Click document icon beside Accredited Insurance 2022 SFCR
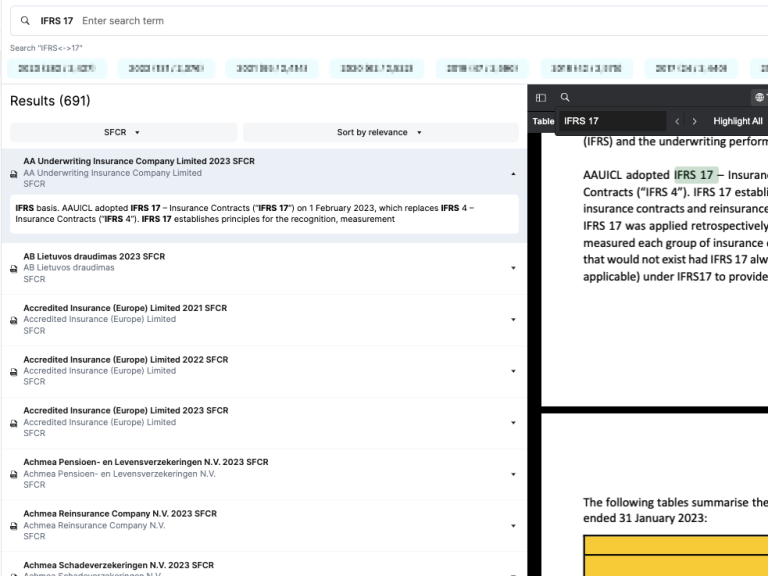 14,372
